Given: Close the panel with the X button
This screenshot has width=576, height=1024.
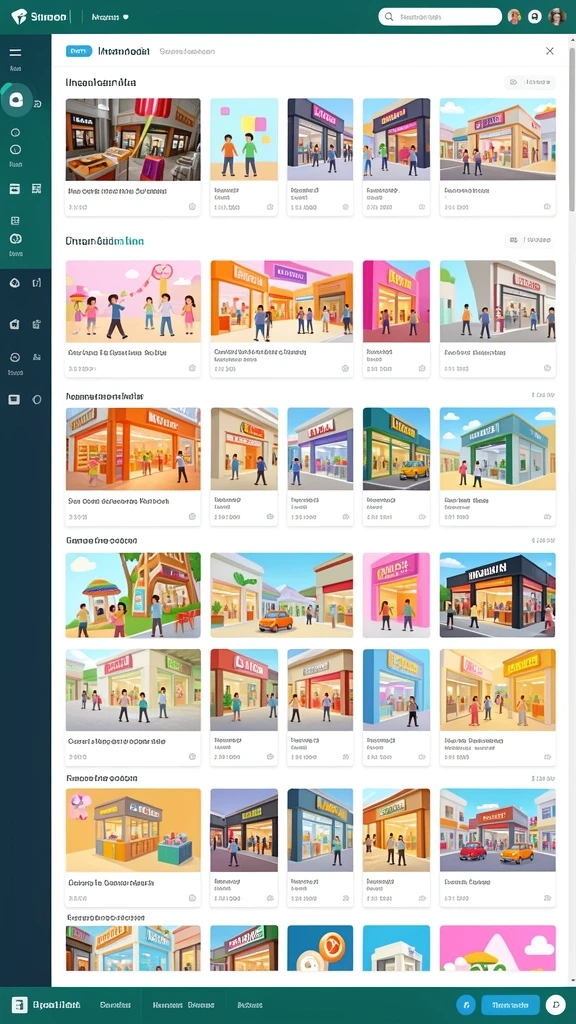Looking at the screenshot, I should 550,51.
